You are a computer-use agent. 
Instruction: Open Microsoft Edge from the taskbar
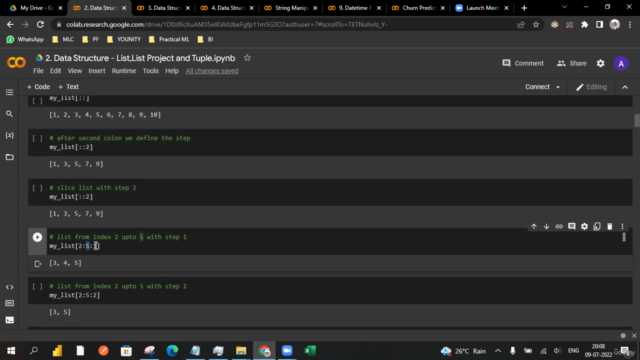coord(172,351)
